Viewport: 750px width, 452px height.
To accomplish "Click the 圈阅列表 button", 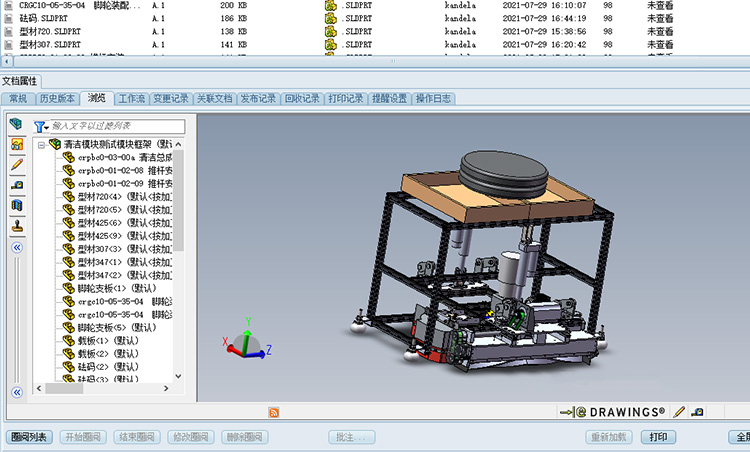I will point(29,437).
